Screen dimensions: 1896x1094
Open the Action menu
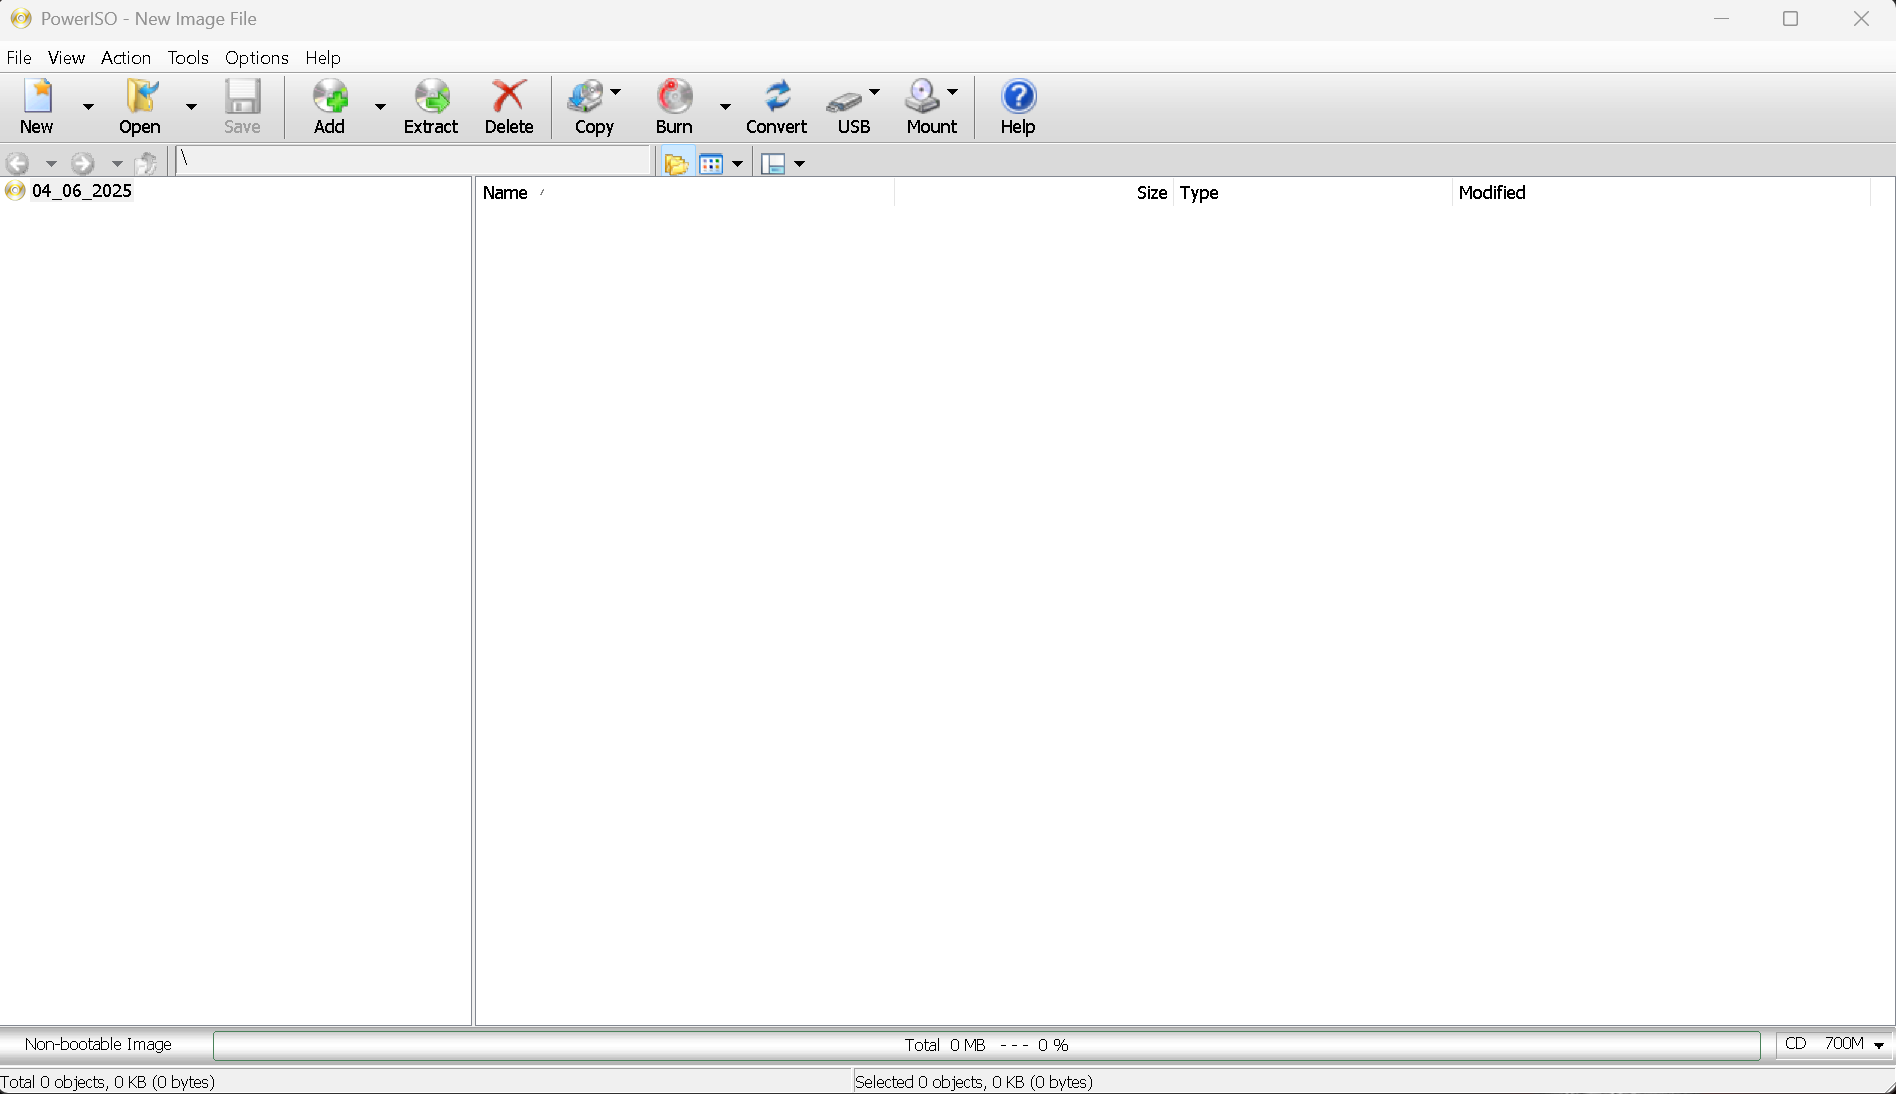tap(126, 58)
